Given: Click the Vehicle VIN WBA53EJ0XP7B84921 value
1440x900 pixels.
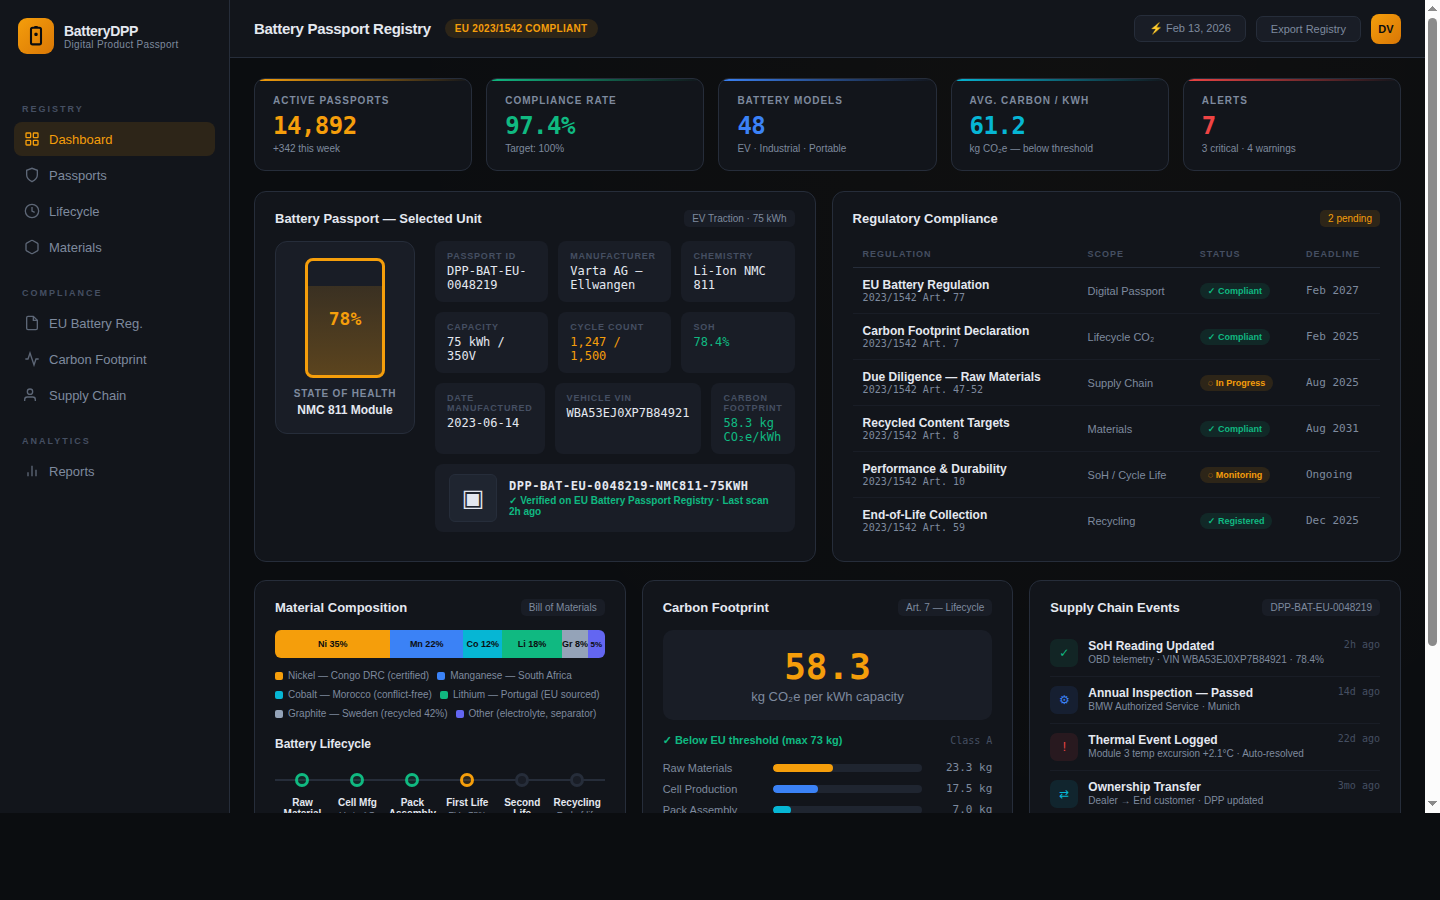Looking at the screenshot, I should 628,413.
